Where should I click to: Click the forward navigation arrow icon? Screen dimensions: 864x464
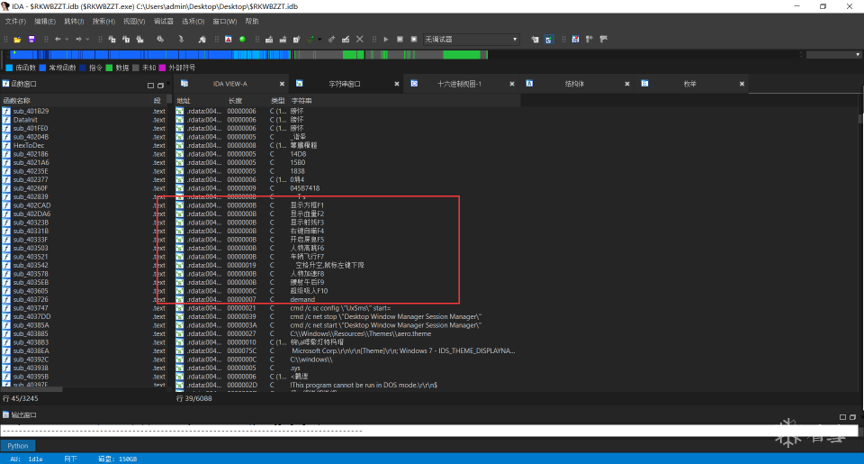tap(78, 39)
